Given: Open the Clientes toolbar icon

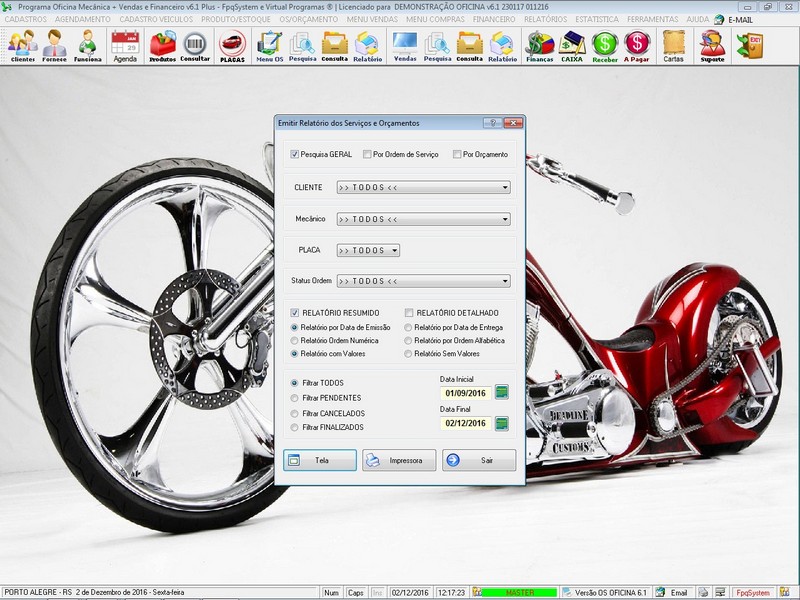Looking at the screenshot, I should pos(22,46).
